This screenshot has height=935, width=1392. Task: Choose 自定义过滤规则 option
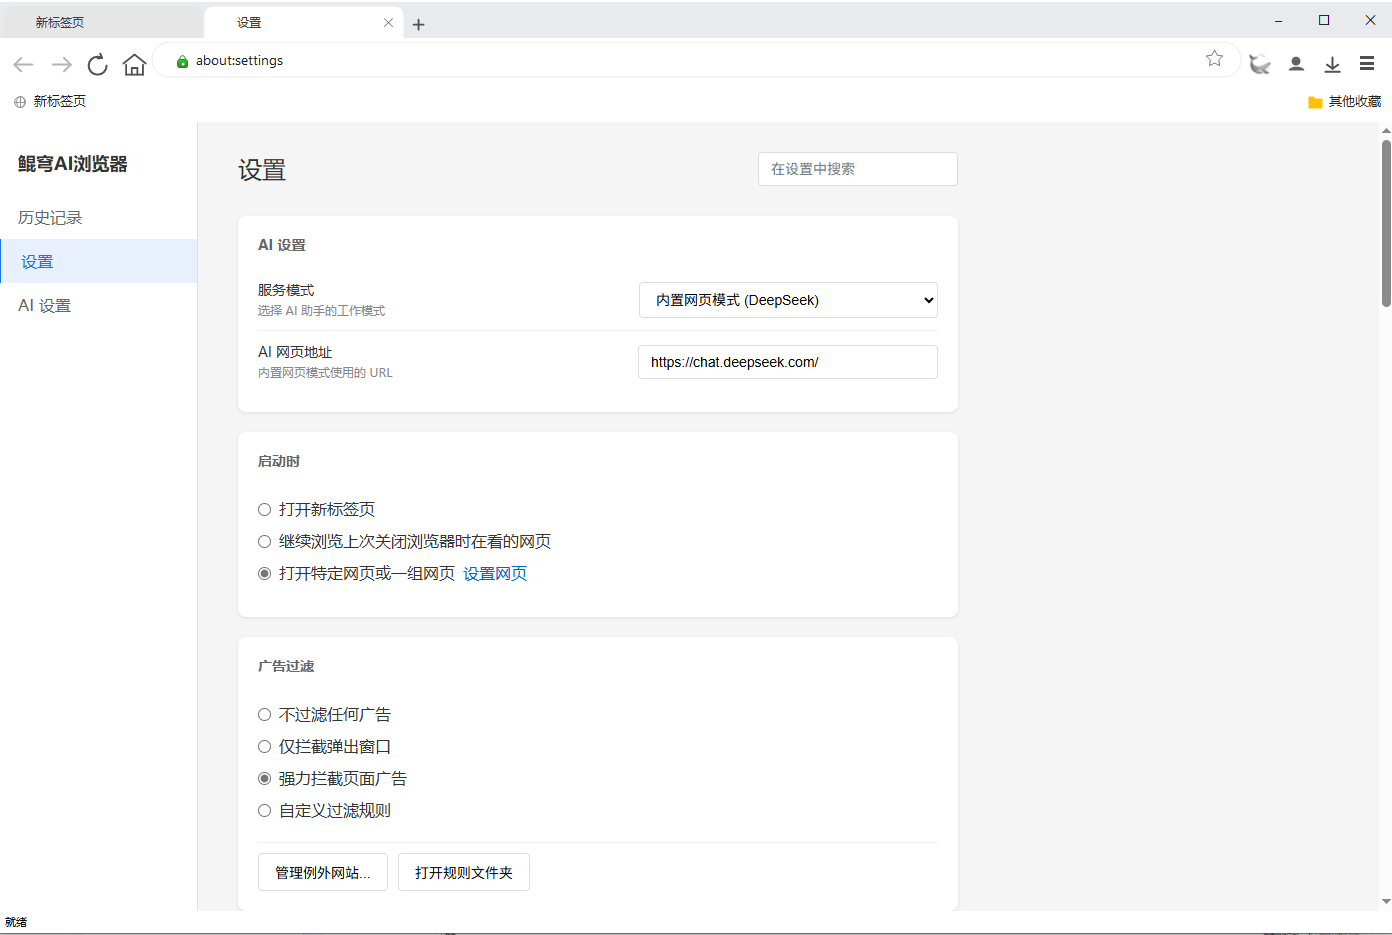[264, 810]
